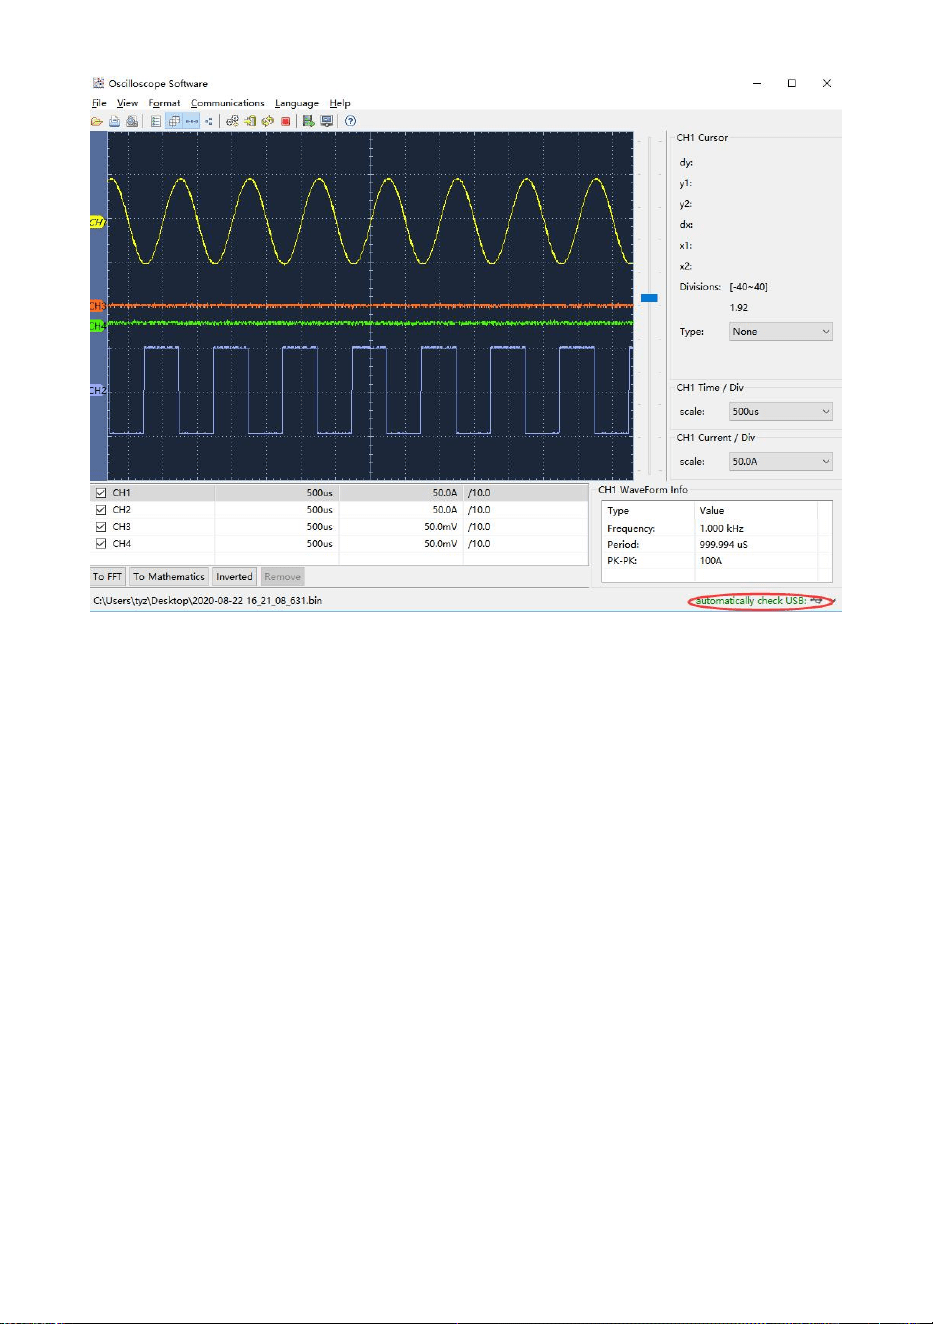The height and width of the screenshot is (1324, 933).
Task: Click the Period value 999.994 uS
Action: pos(723,545)
